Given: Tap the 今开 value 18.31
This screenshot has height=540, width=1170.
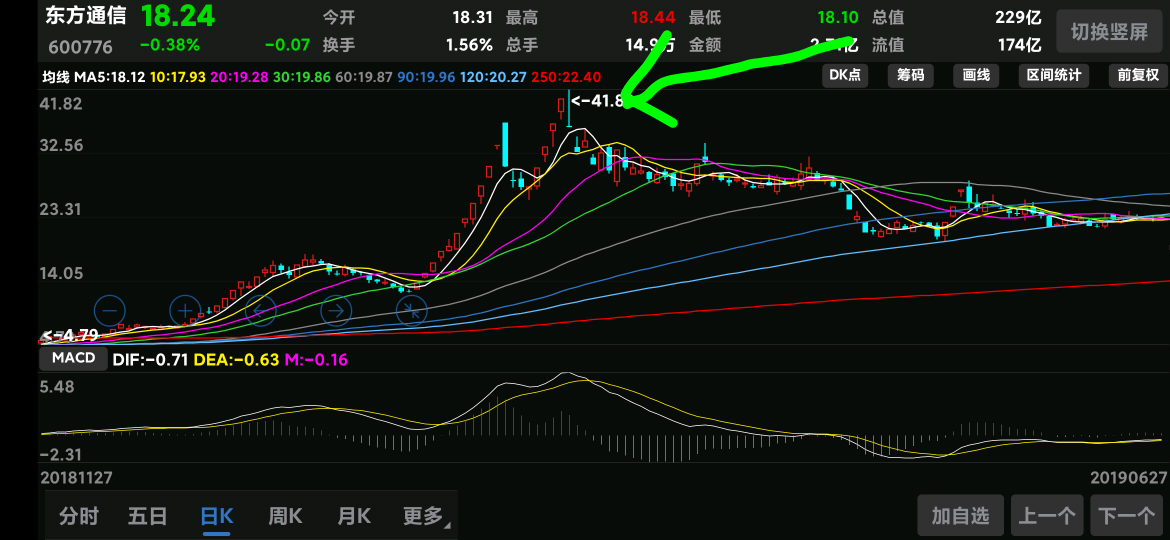Looking at the screenshot, I should click(472, 17).
